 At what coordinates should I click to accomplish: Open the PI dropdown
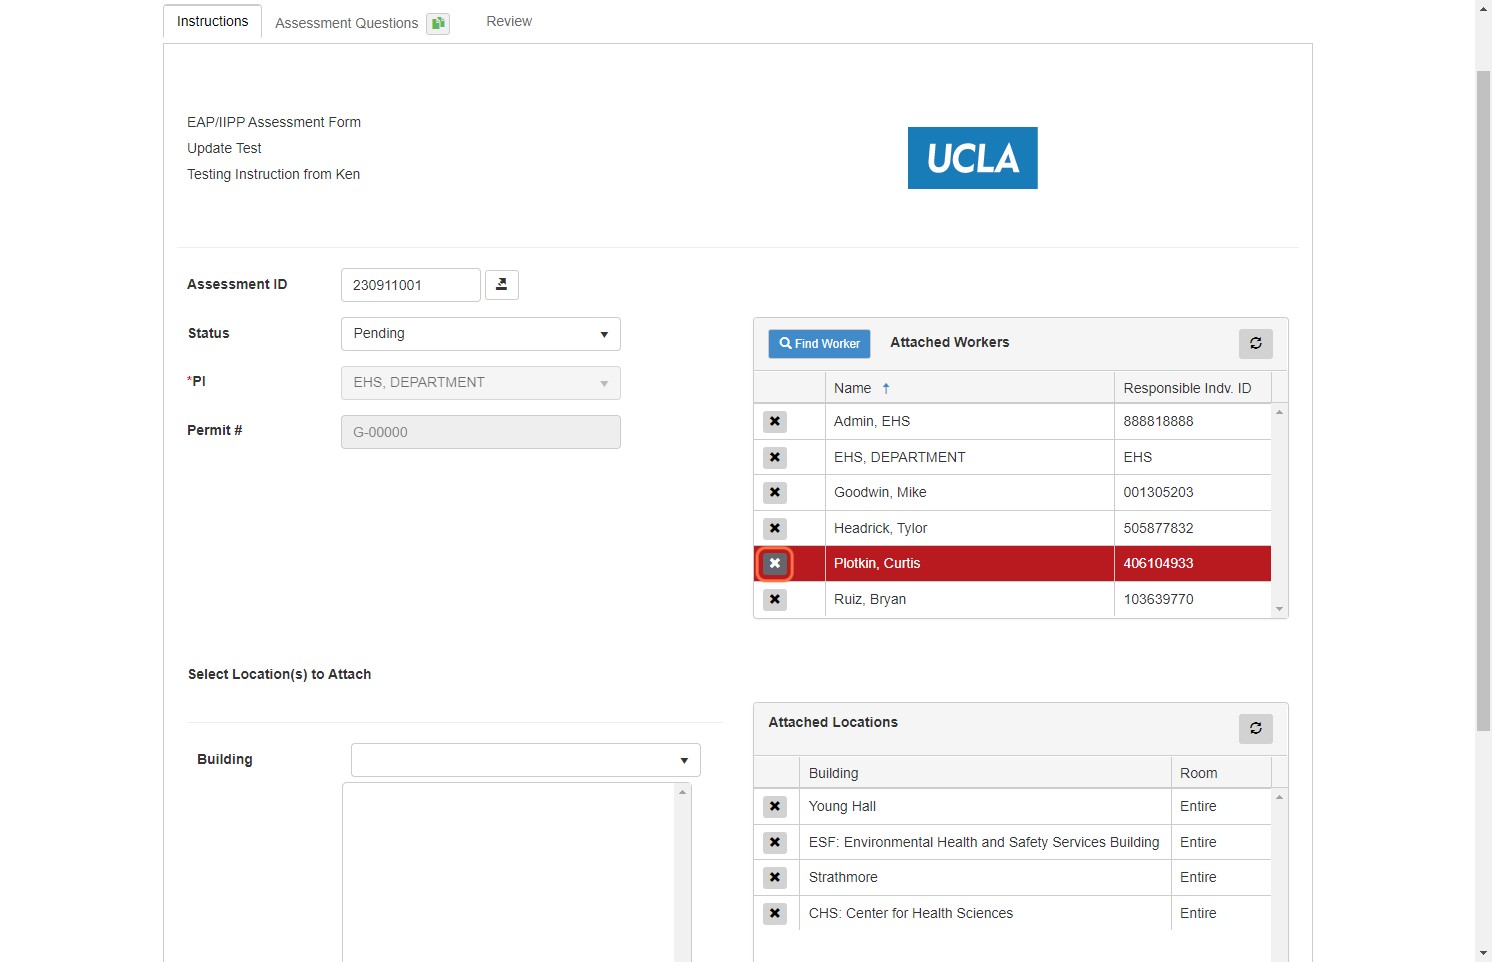pos(481,383)
